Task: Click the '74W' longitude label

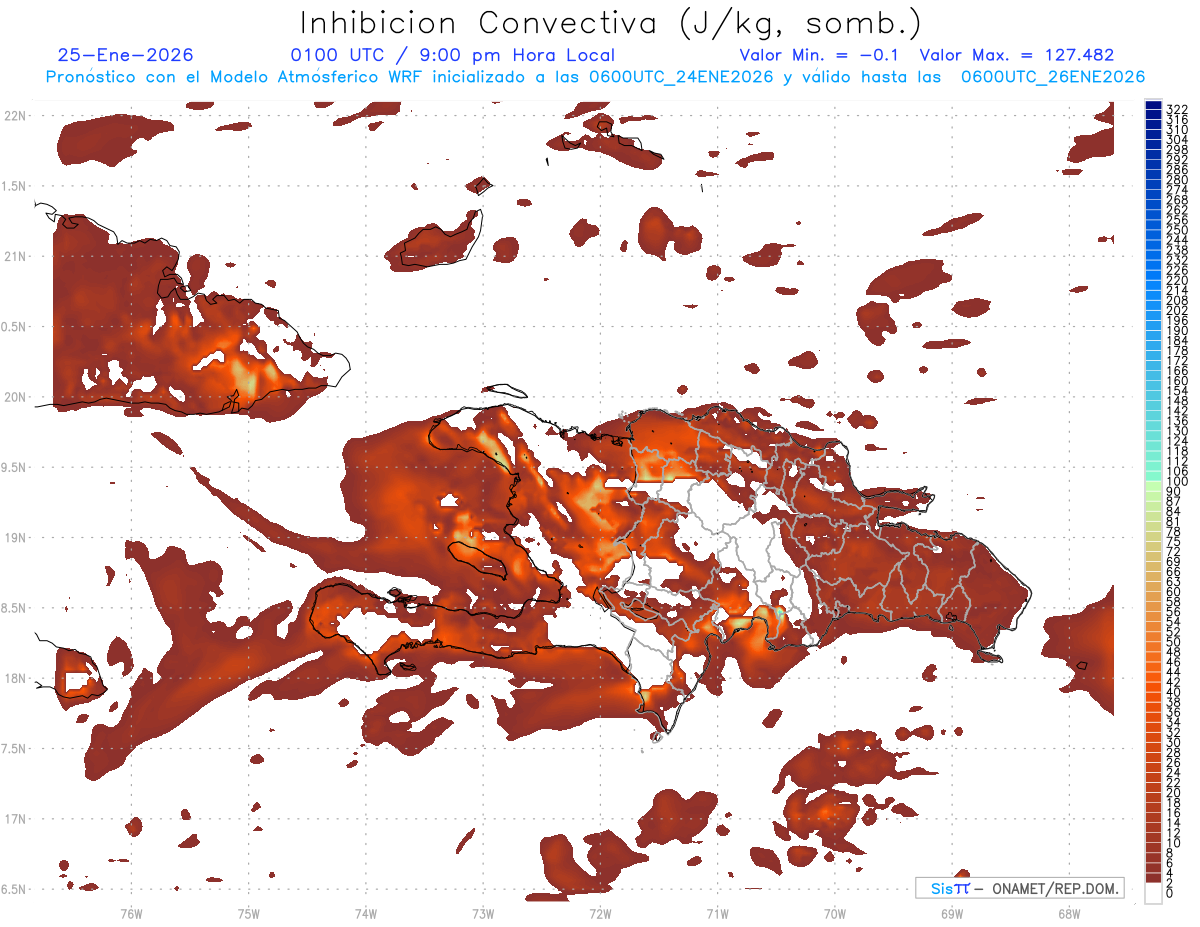Action: pyautogui.click(x=366, y=913)
